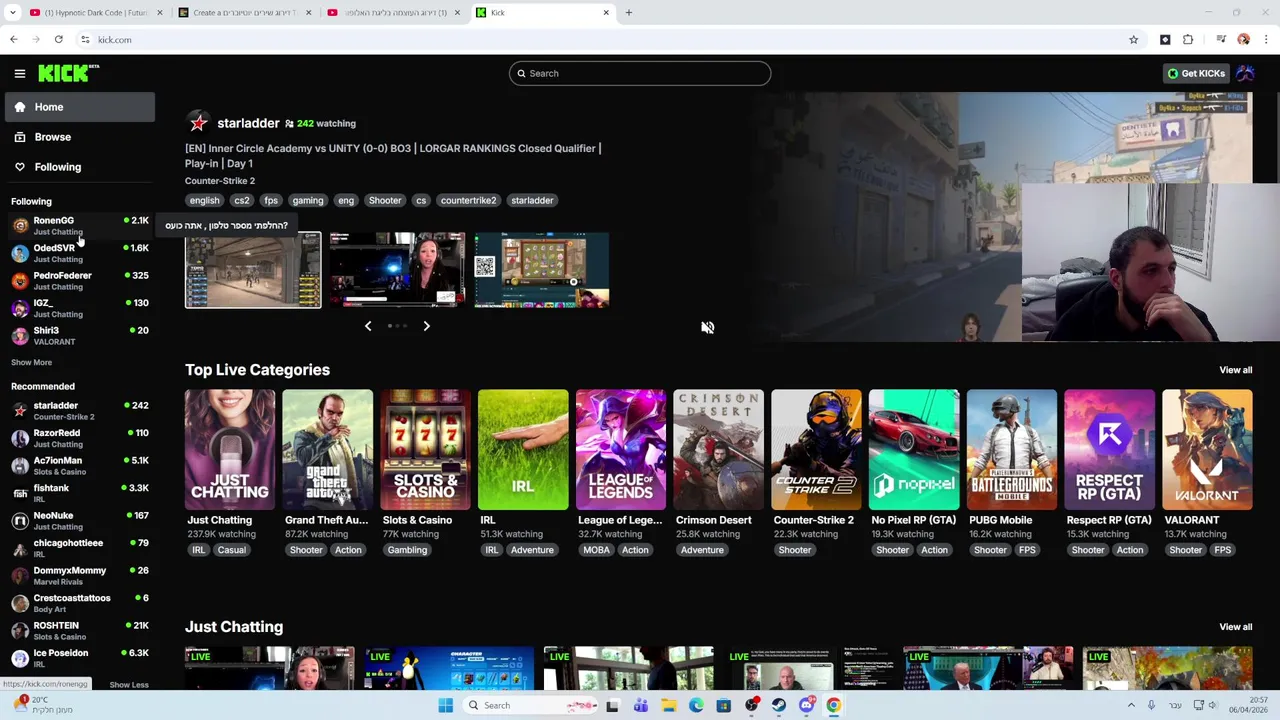
Task: Click starladder channel avatar in featured stream
Action: (x=198, y=123)
